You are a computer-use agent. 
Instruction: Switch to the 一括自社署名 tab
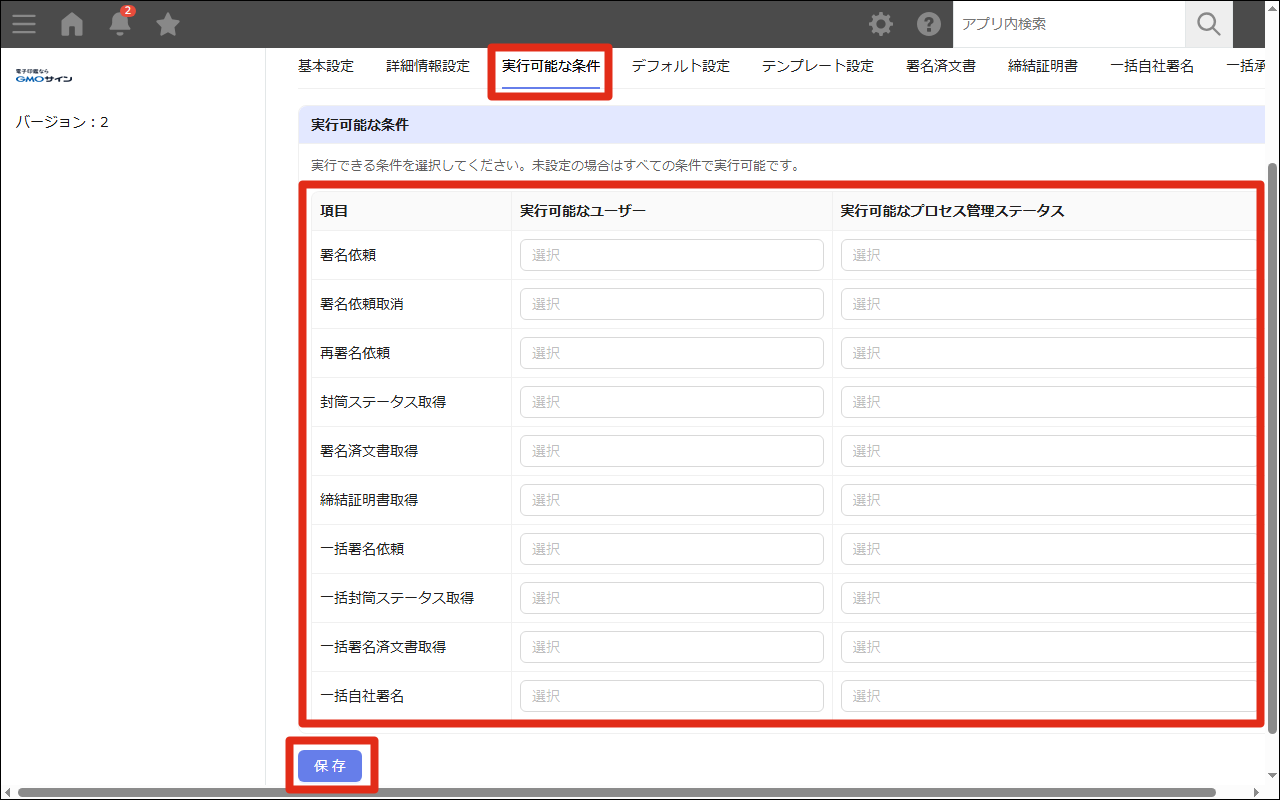[1152, 66]
